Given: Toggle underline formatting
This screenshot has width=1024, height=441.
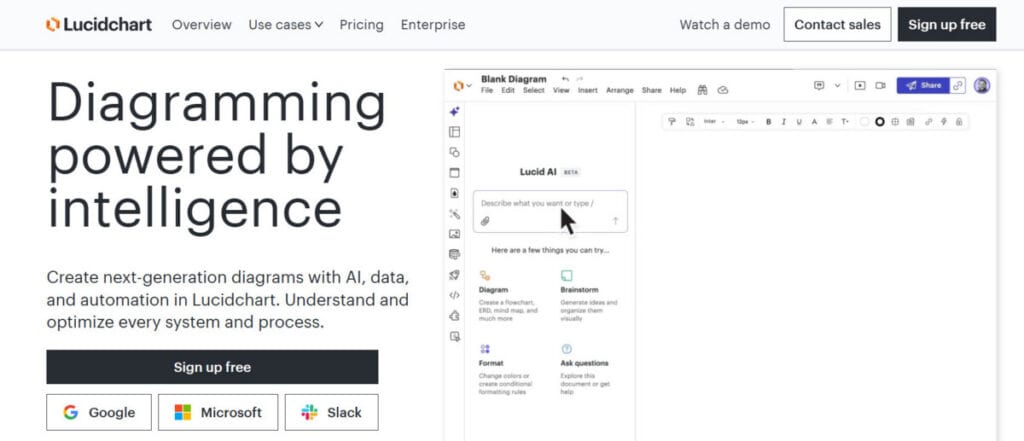Looking at the screenshot, I should 799,122.
